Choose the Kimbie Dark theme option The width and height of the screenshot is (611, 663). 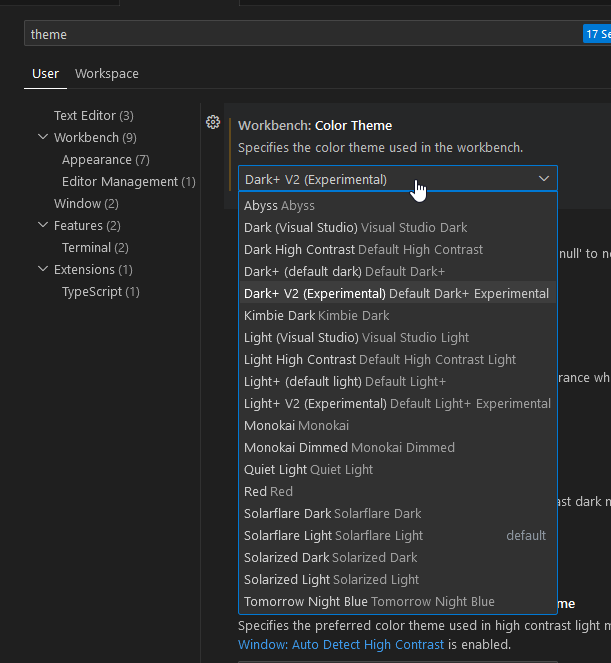(398, 315)
